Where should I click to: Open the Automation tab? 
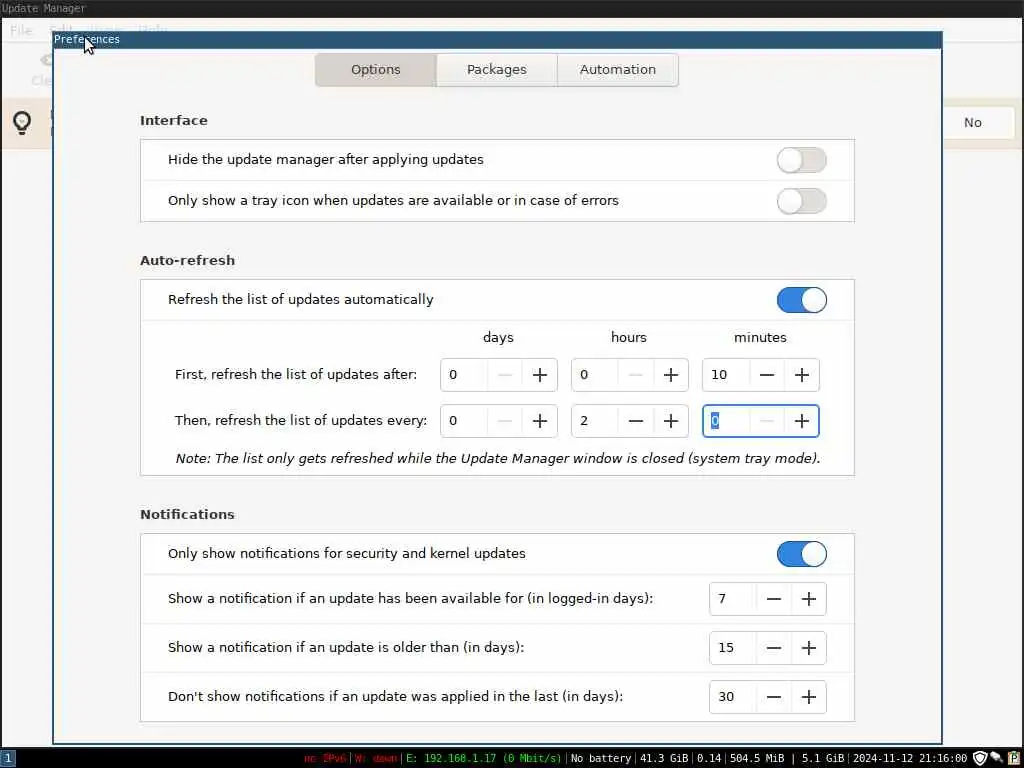click(x=617, y=70)
